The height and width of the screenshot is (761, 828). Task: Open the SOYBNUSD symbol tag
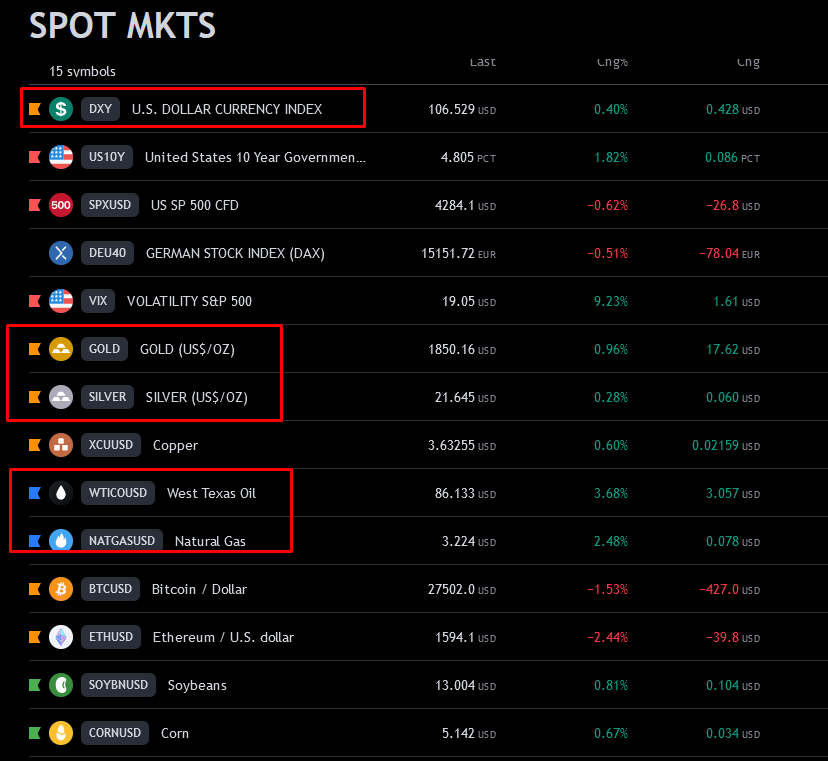(x=118, y=685)
